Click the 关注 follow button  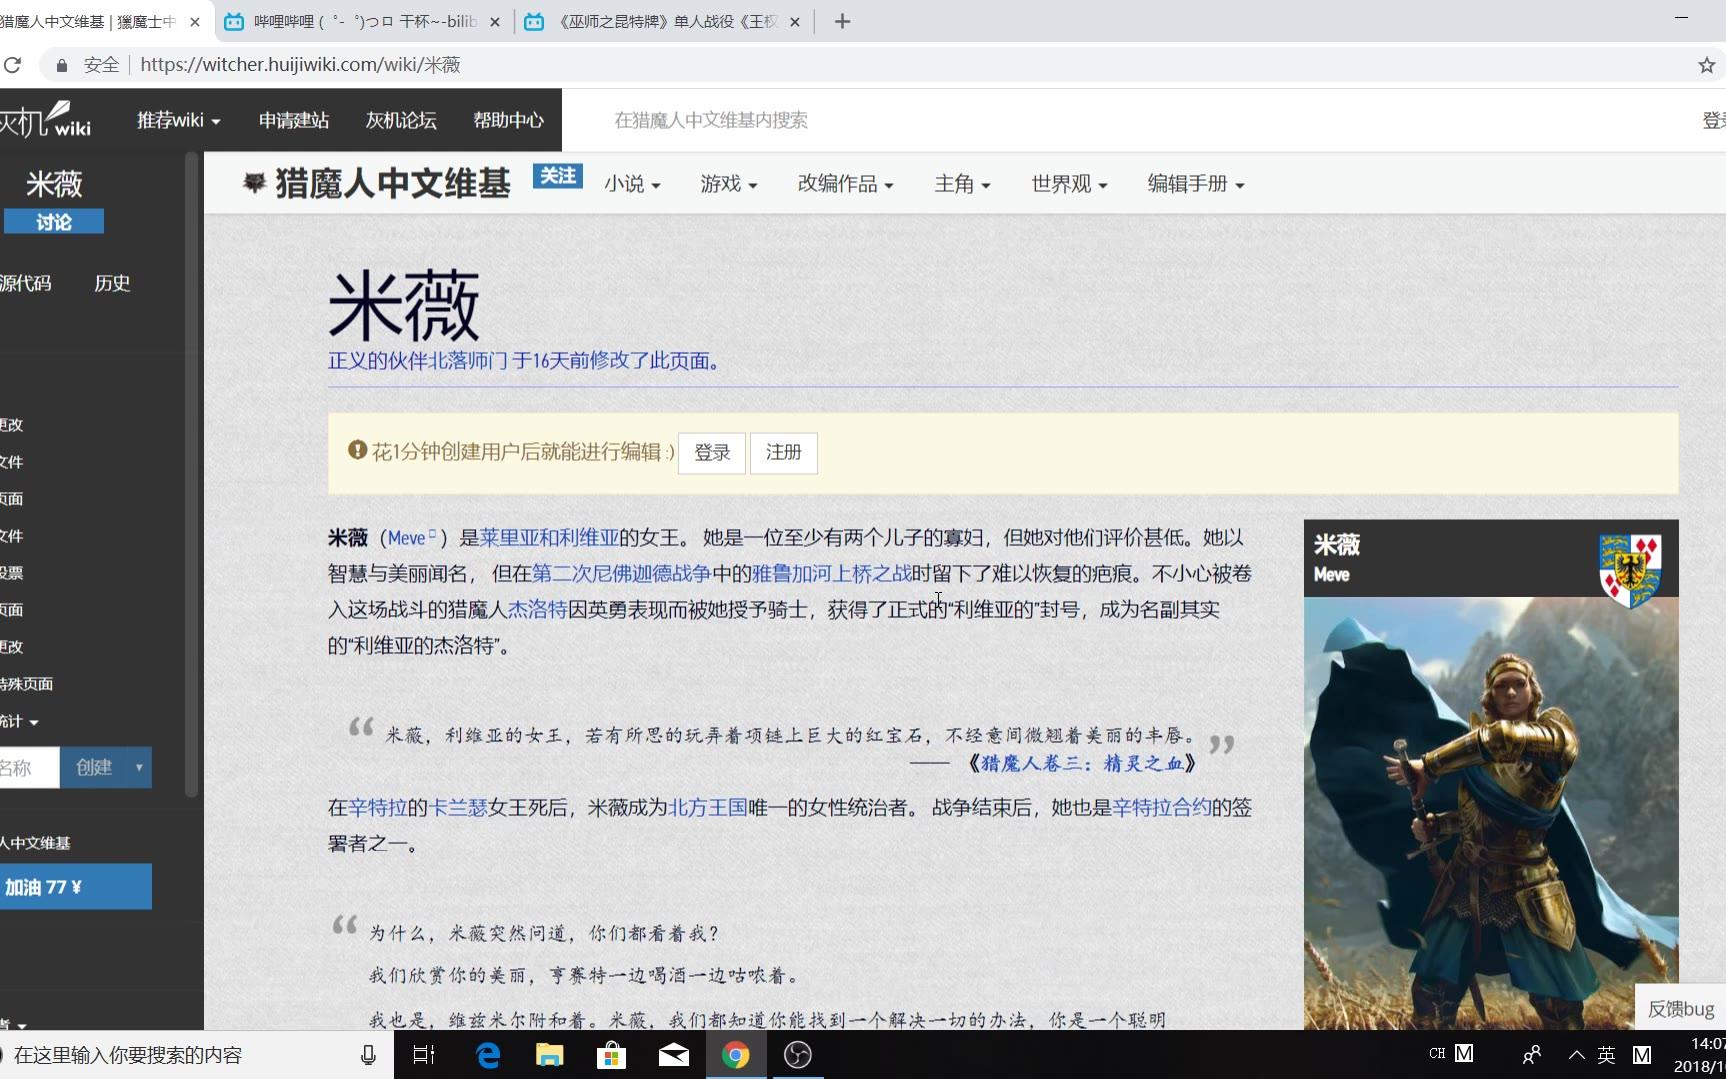coord(558,176)
